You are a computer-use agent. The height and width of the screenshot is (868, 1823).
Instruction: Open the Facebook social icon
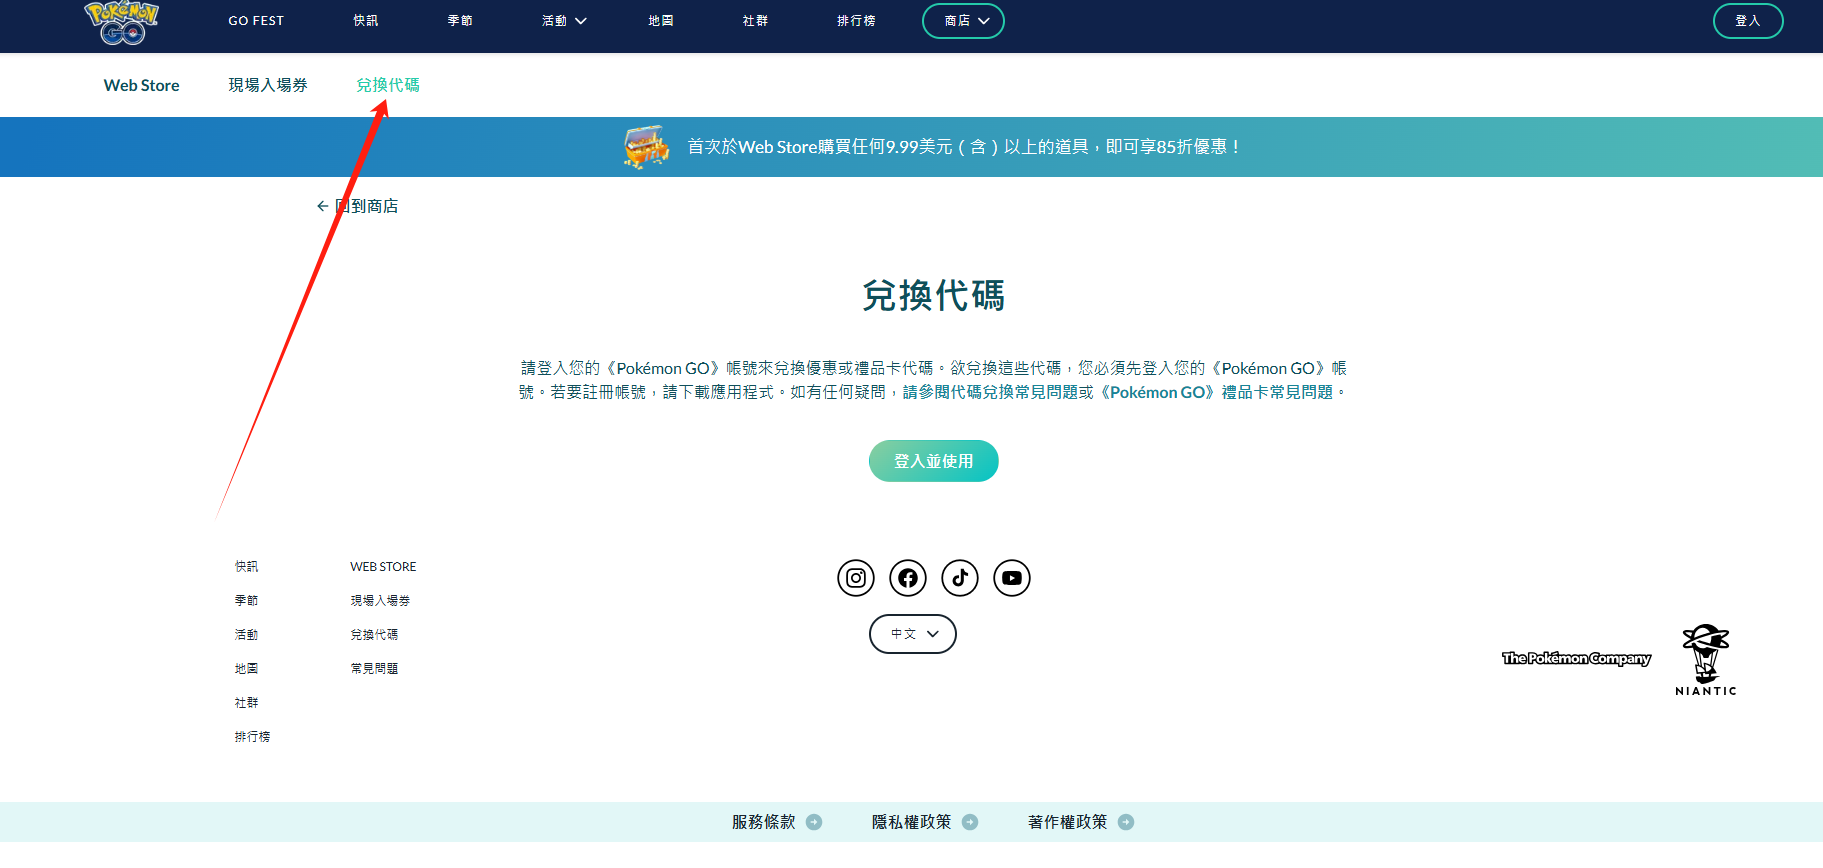pyautogui.click(x=908, y=578)
